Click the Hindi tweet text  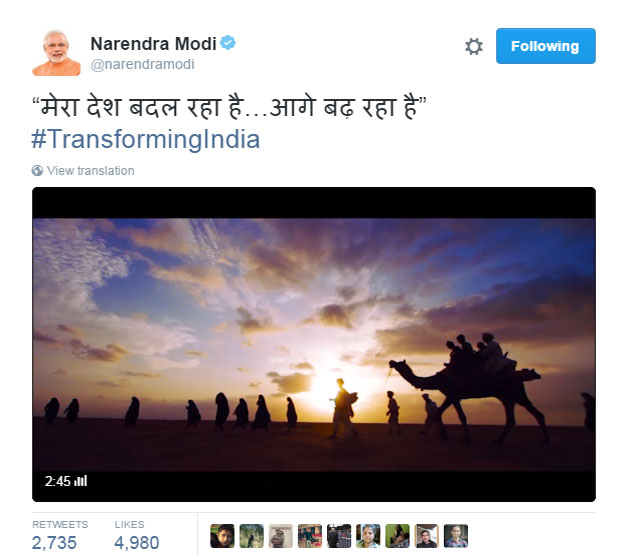tap(229, 108)
